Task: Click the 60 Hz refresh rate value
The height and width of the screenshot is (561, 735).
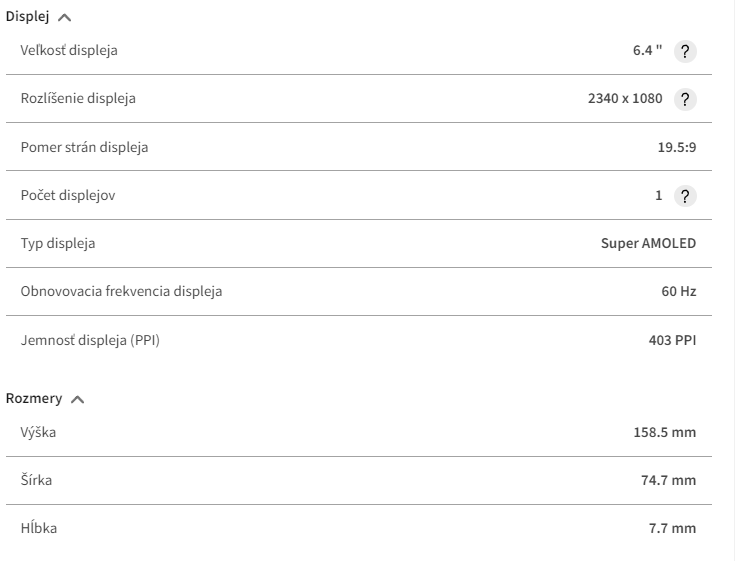Action: tap(679, 291)
